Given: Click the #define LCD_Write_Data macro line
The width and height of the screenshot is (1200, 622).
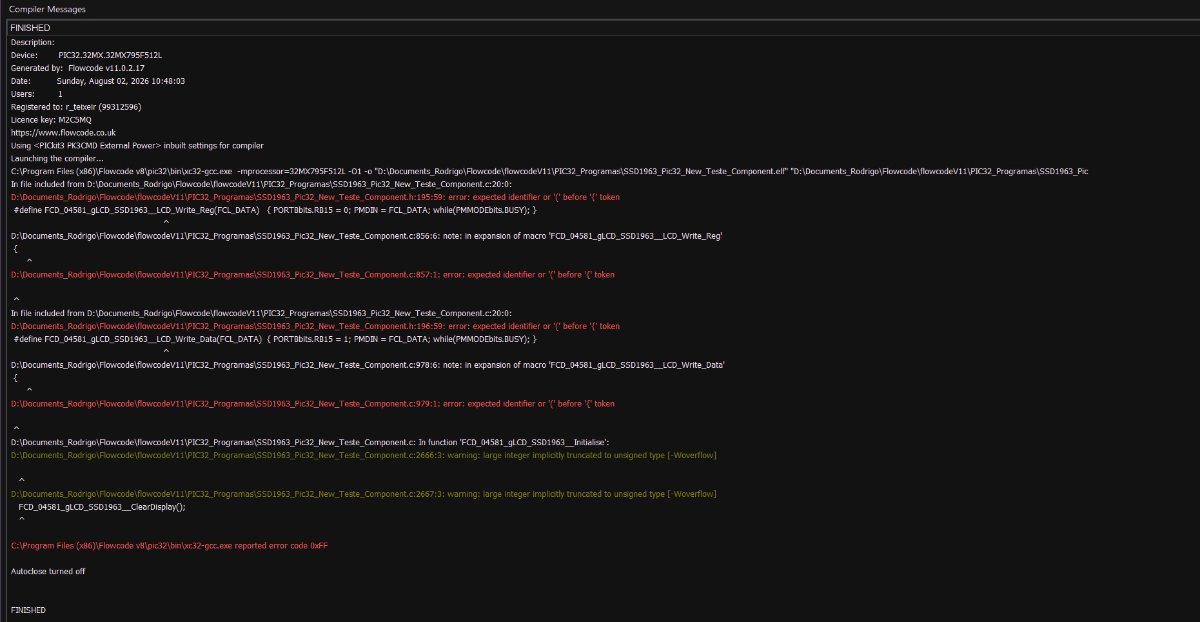Looking at the screenshot, I should point(275,339).
